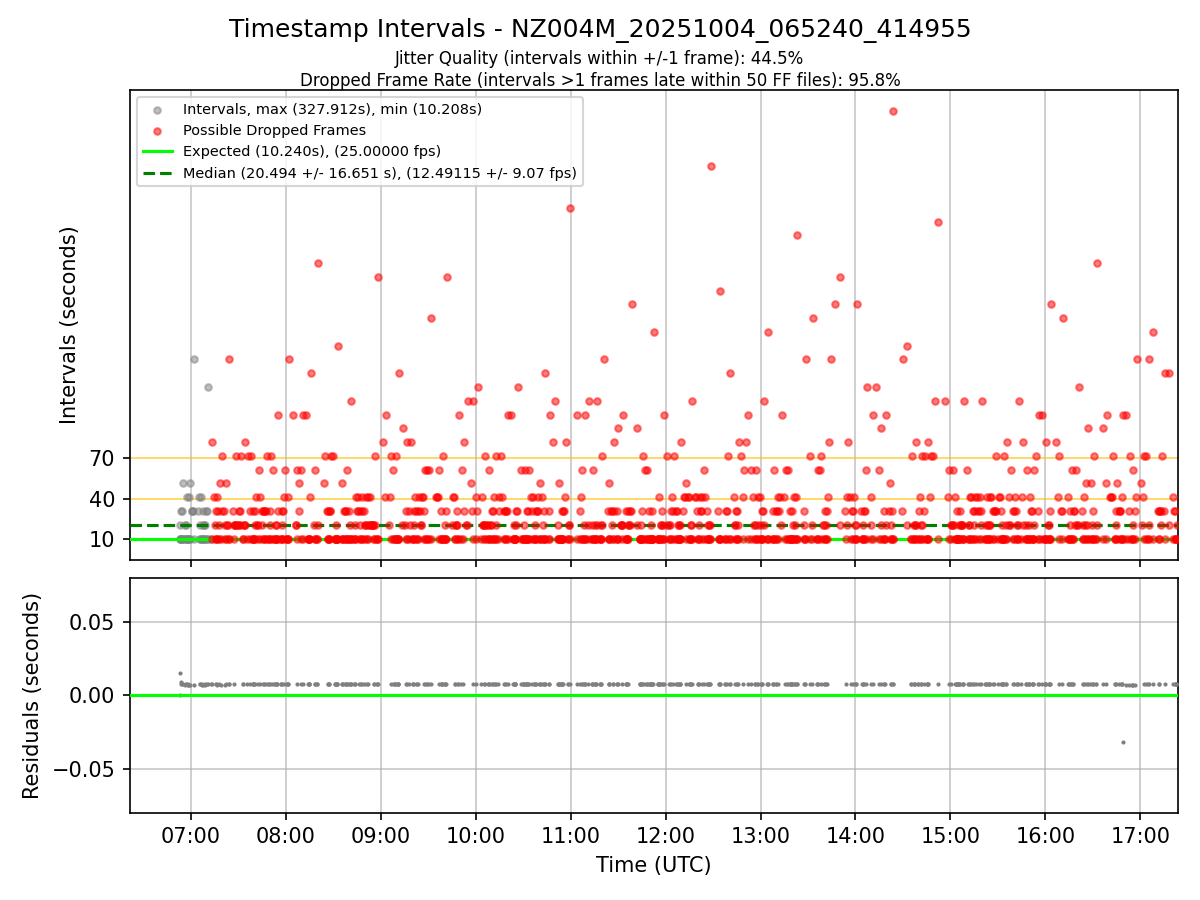This screenshot has height=900, width=1200.
Task: Click the 70 tick label on y-axis
Action: point(102,459)
